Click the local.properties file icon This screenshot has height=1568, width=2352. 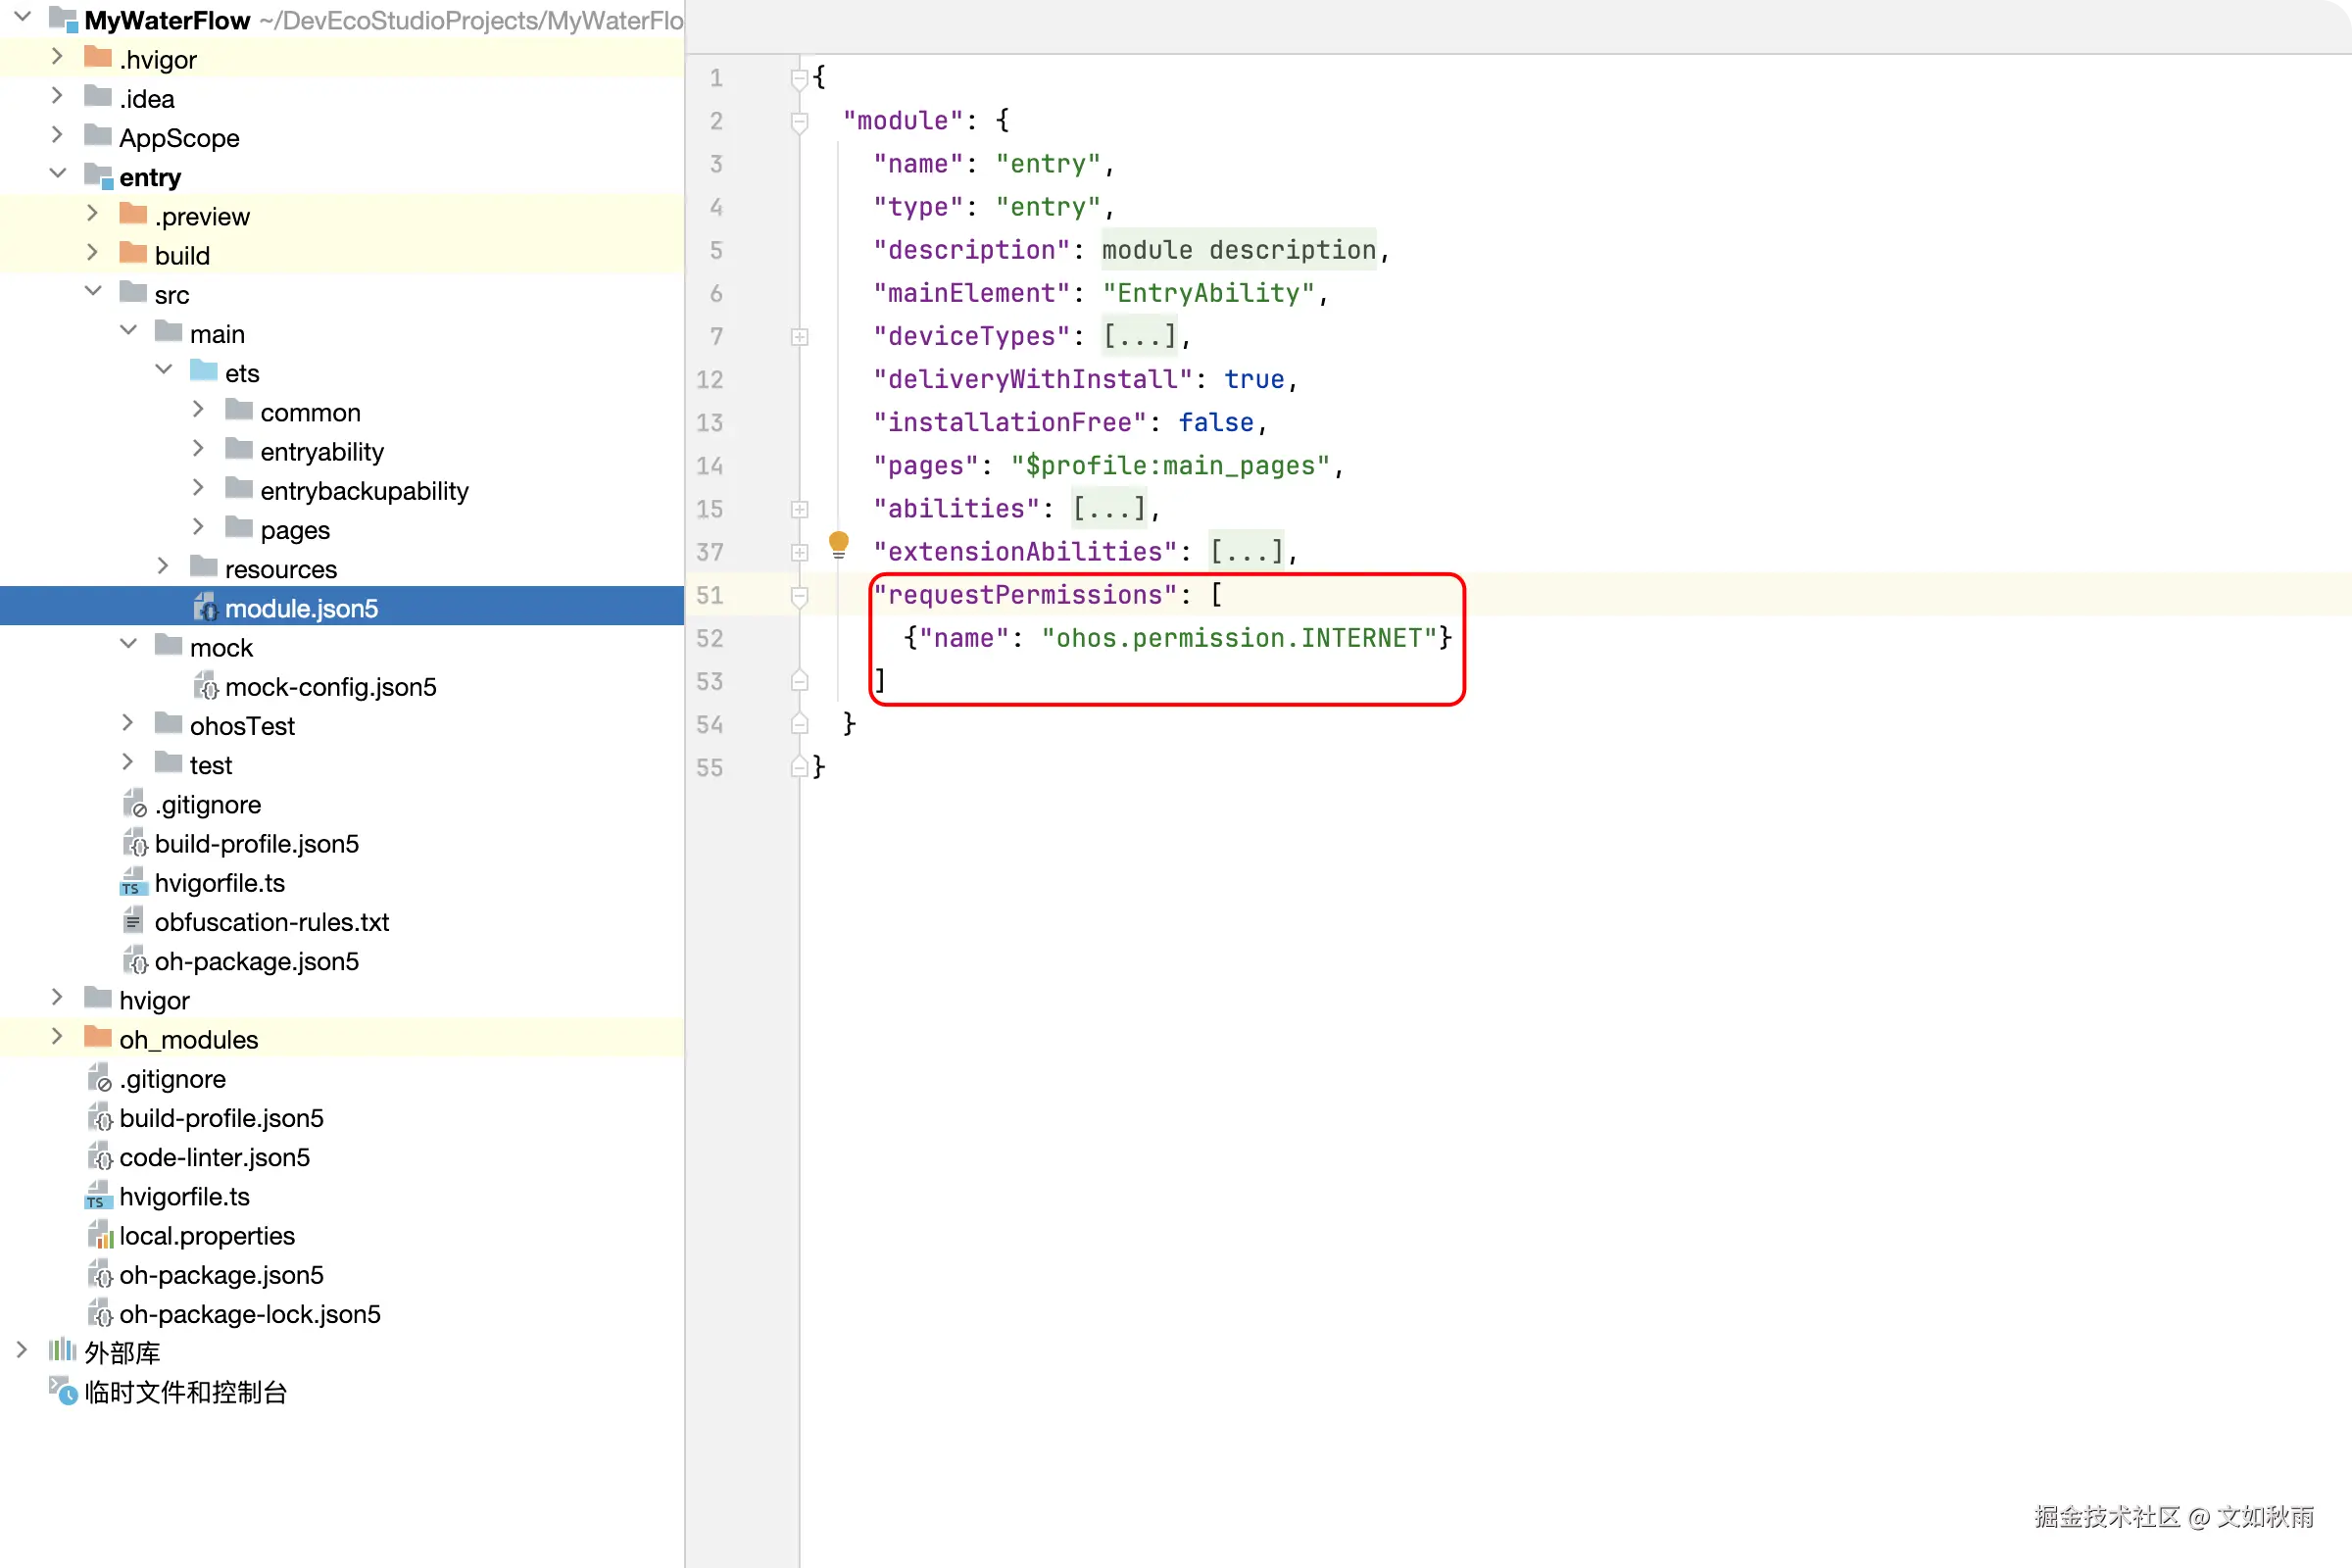99,1236
